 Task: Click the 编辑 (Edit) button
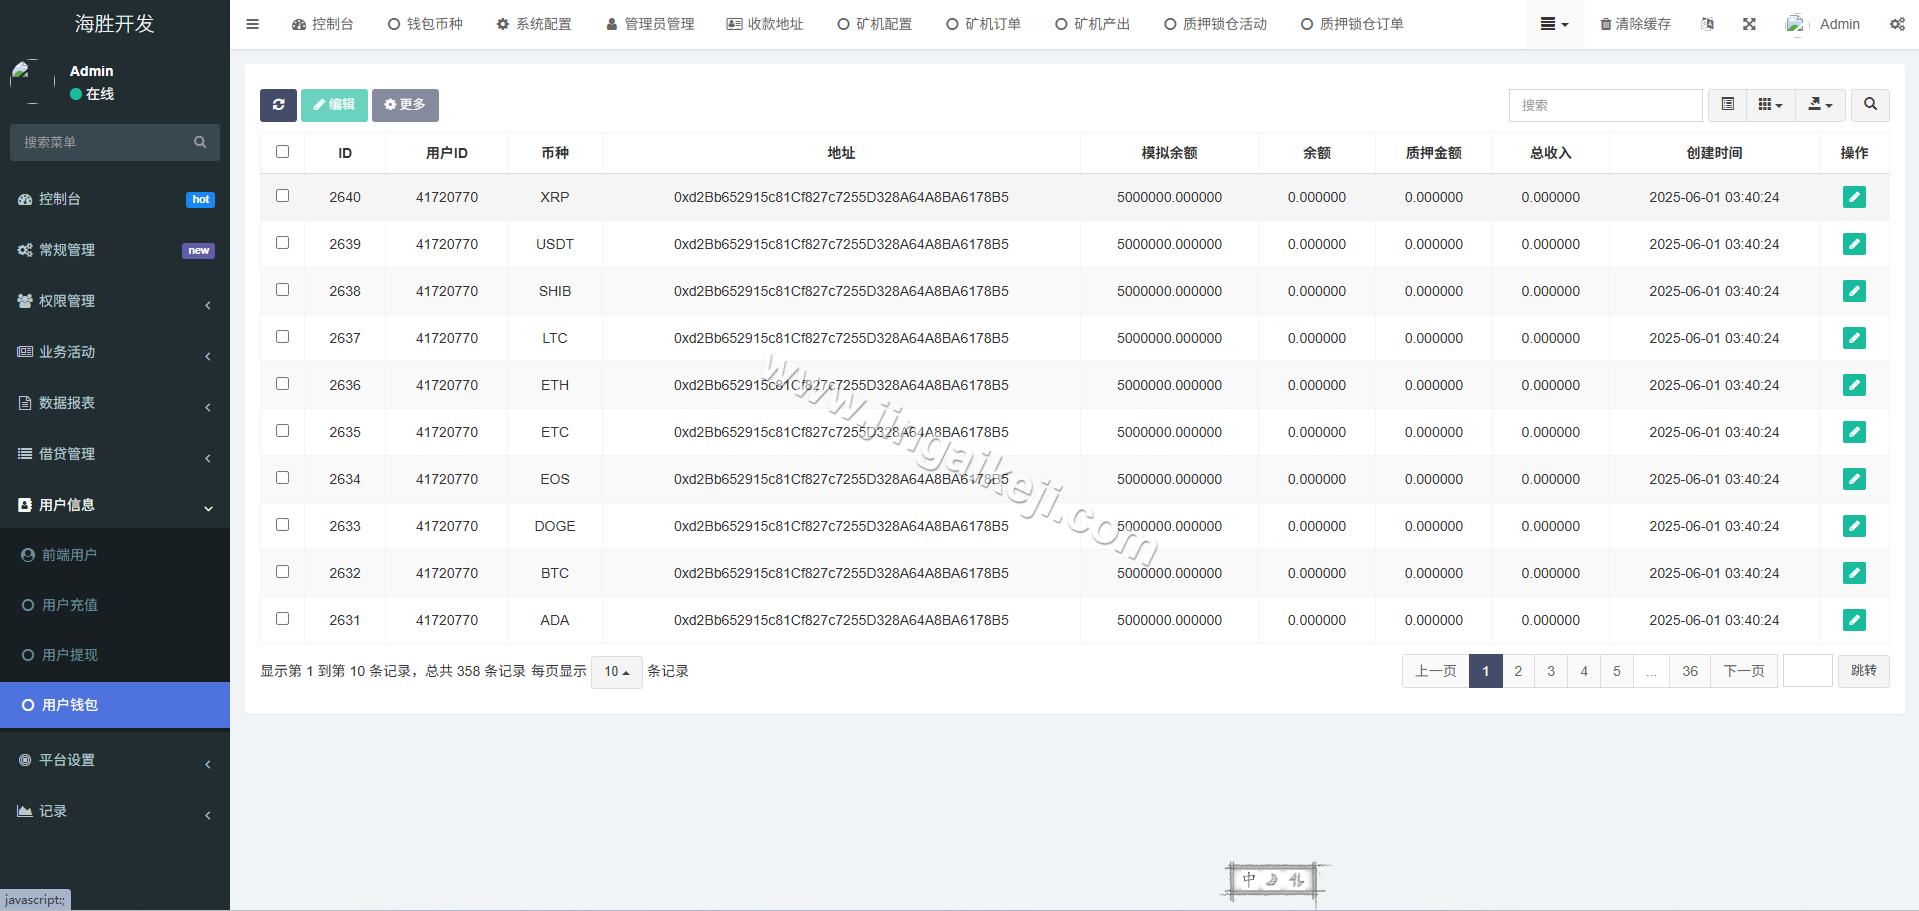pyautogui.click(x=334, y=105)
